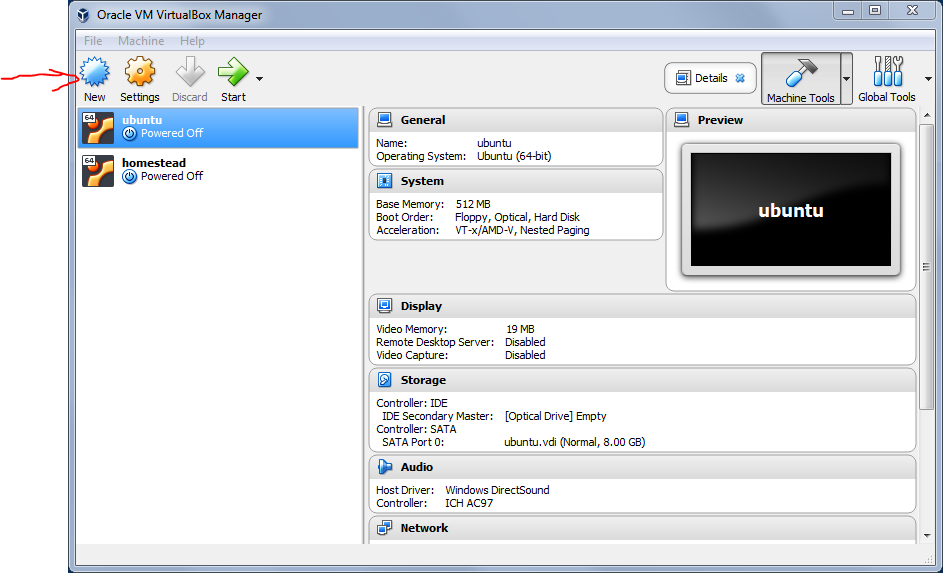Image resolution: width=943 pixels, height=573 pixels.
Task: Open the Storage section header
Action: (x=642, y=380)
